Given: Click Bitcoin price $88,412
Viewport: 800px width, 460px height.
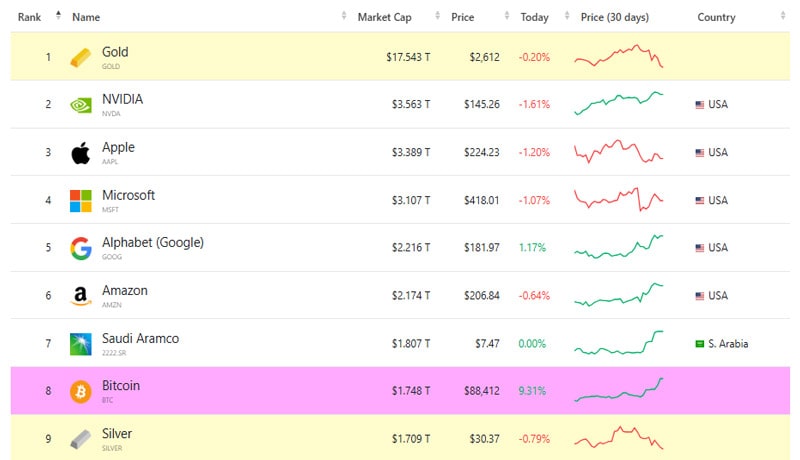Looking at the screenshot, I should (x=482, y=391).
